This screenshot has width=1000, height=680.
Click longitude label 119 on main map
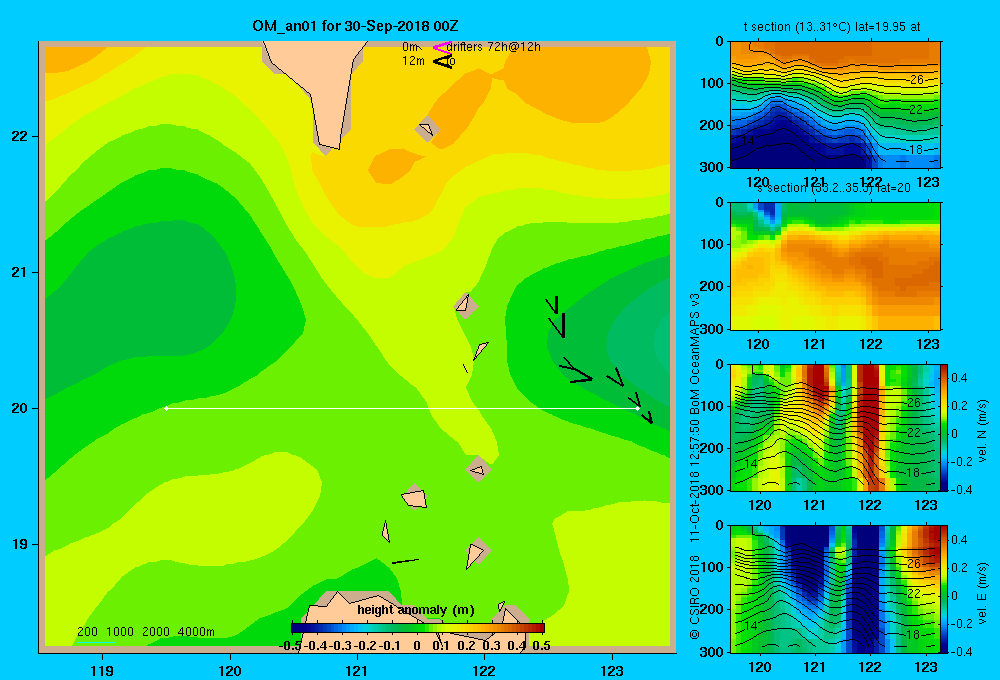click(102, 670)
